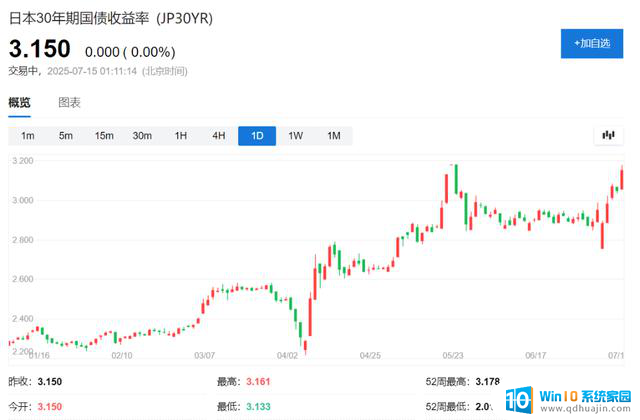
Task: Click the 03/07 date axis label
Action: [x=204, y=356]
